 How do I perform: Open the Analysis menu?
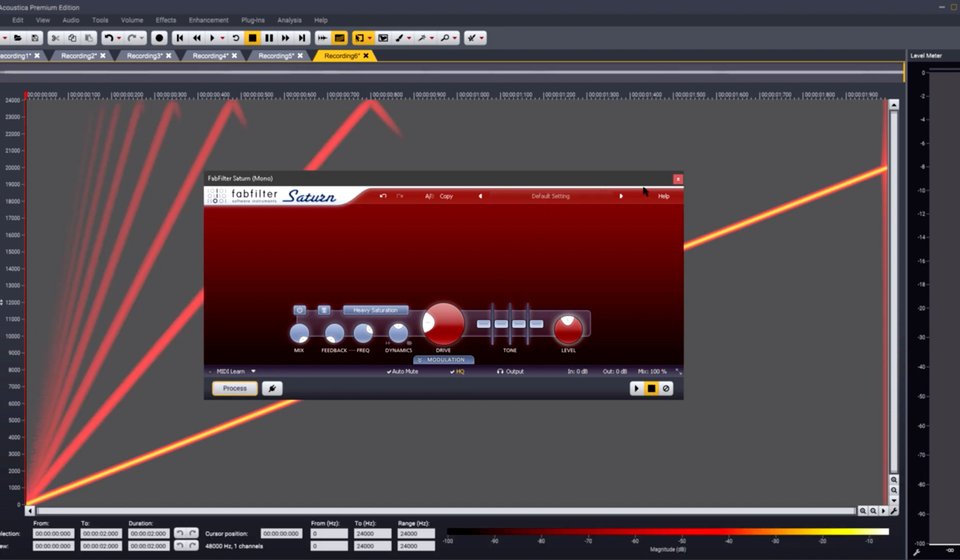click(290, 20)
